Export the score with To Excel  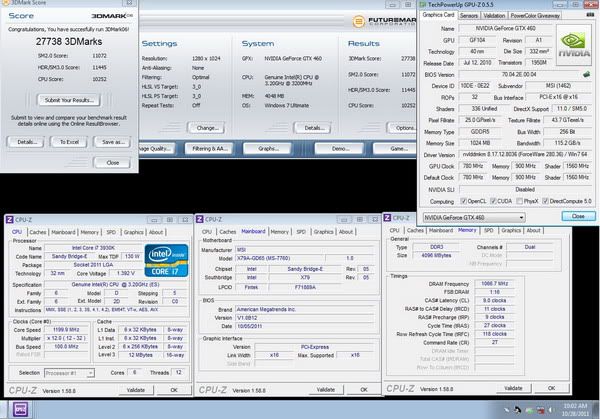[69, 142]
